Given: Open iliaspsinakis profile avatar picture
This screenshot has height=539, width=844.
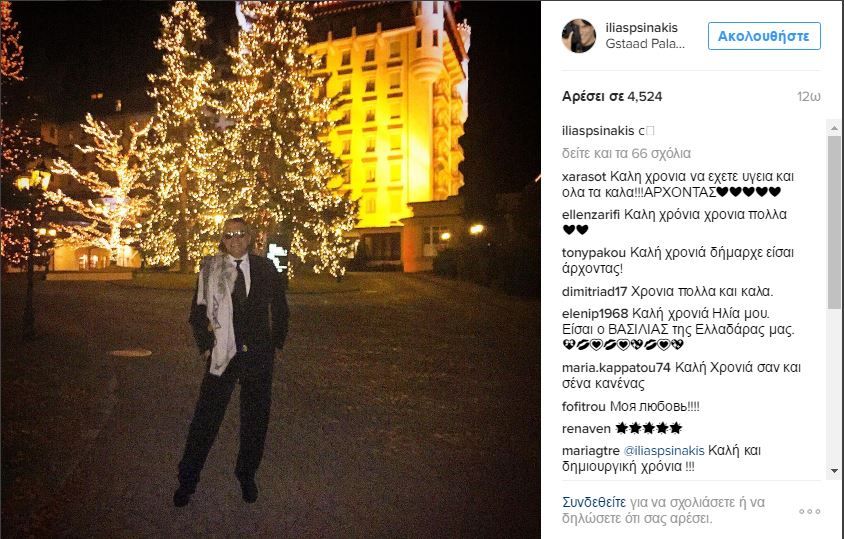Looking at the screenshot, I should (x=579, y=36).
